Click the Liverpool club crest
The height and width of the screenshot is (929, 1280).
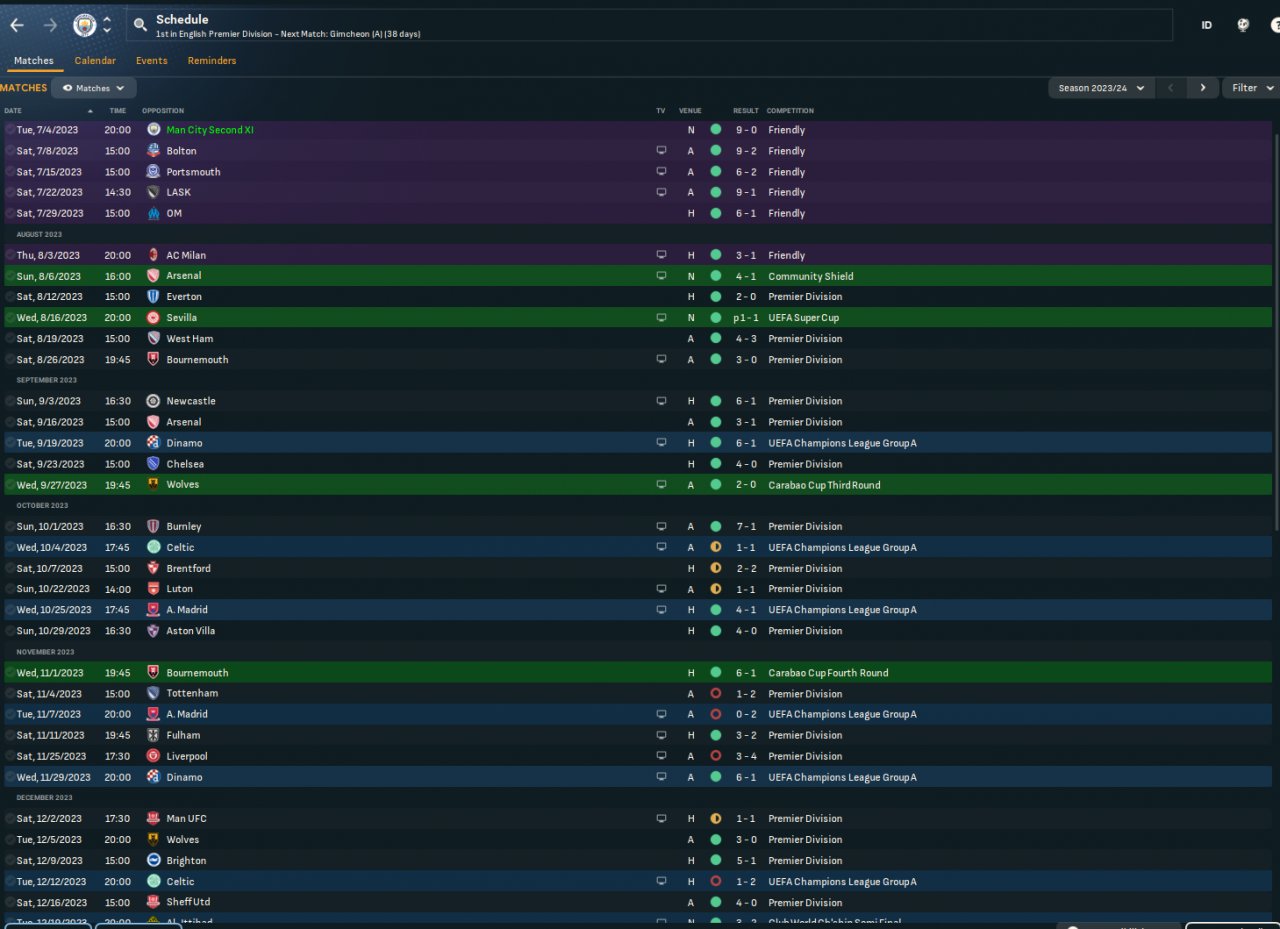(153, 757)
